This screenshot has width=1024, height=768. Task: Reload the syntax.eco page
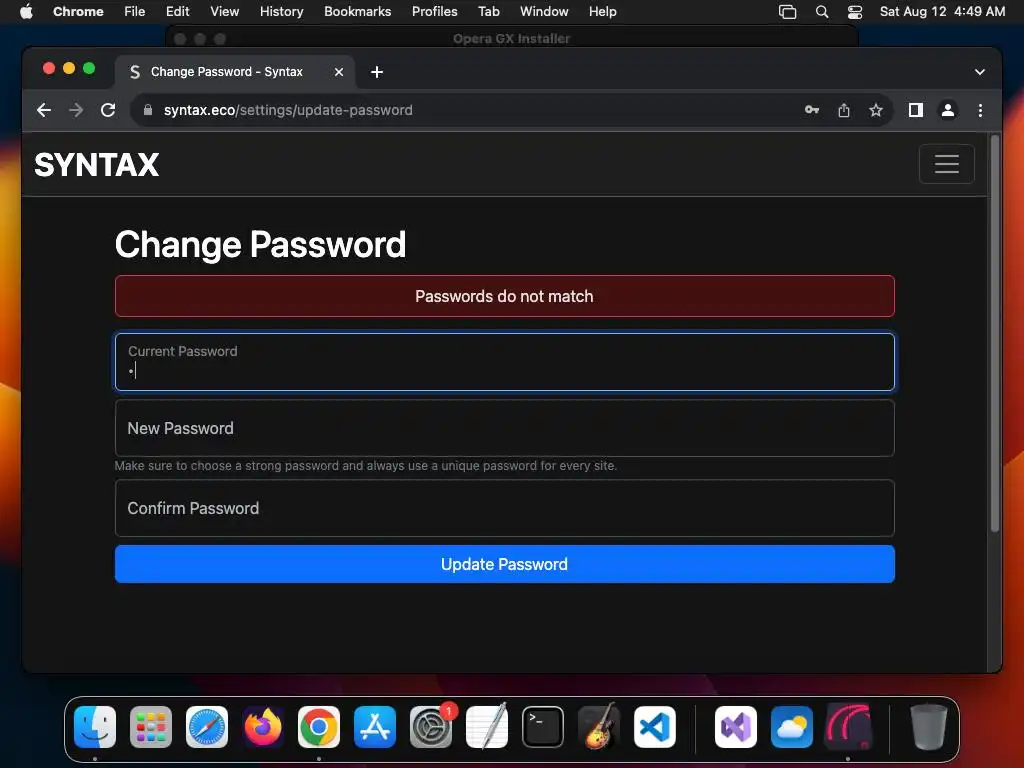pos(108,110)
